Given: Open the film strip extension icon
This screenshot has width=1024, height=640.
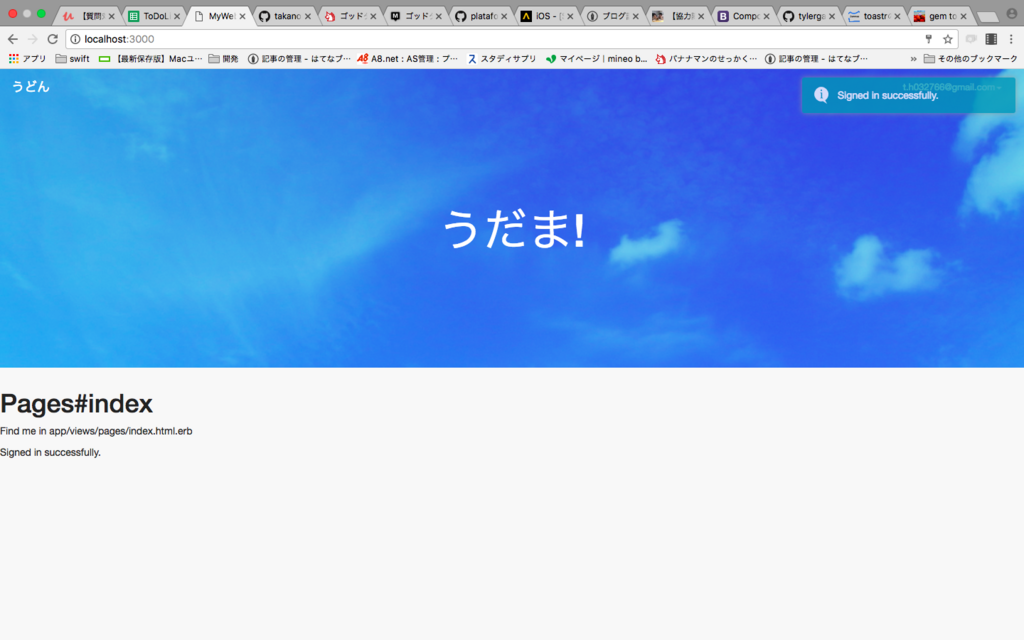Looking at the screenshot, I should point(991,39).
